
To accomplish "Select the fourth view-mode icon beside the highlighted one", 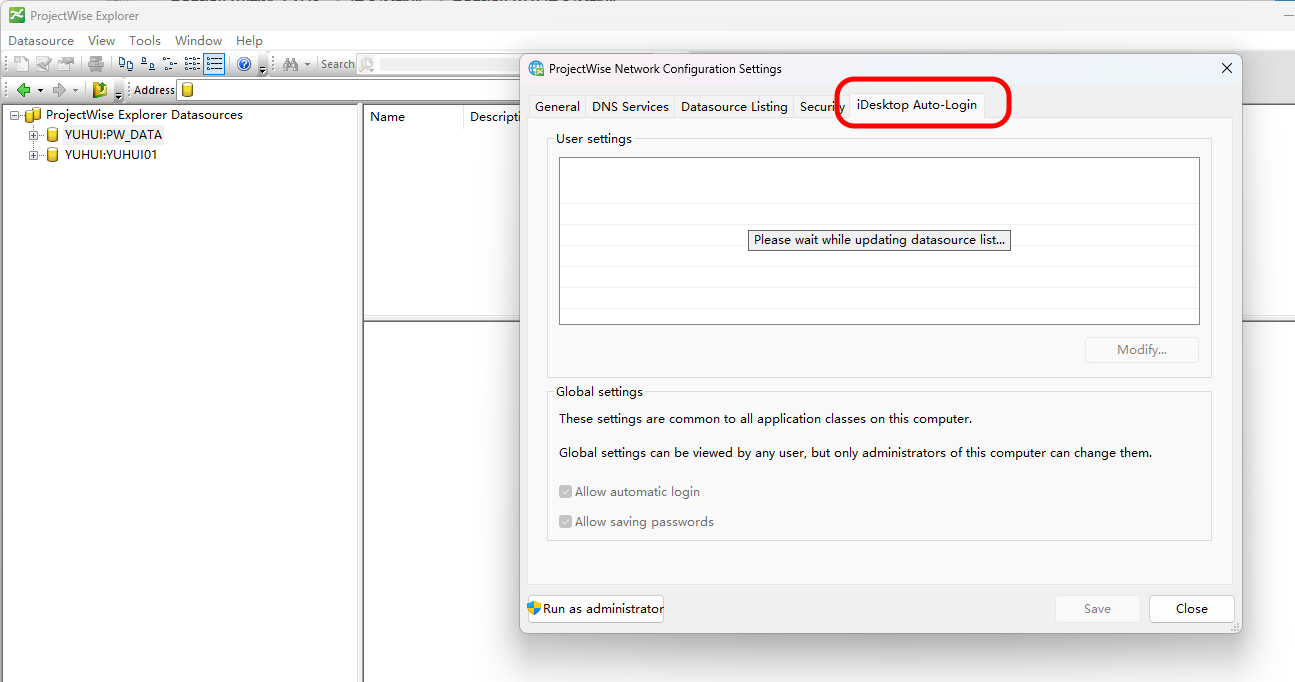I will tap(192, 64).
